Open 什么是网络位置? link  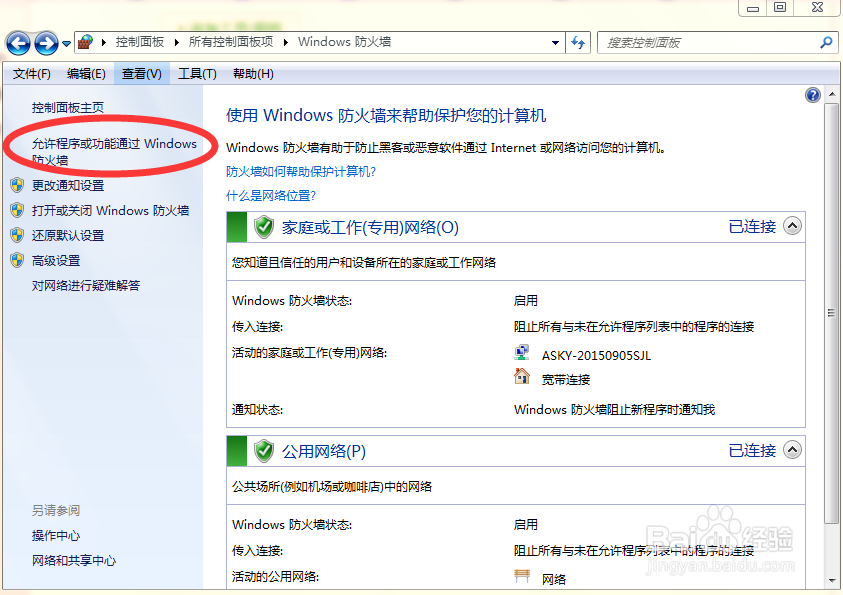270,196
